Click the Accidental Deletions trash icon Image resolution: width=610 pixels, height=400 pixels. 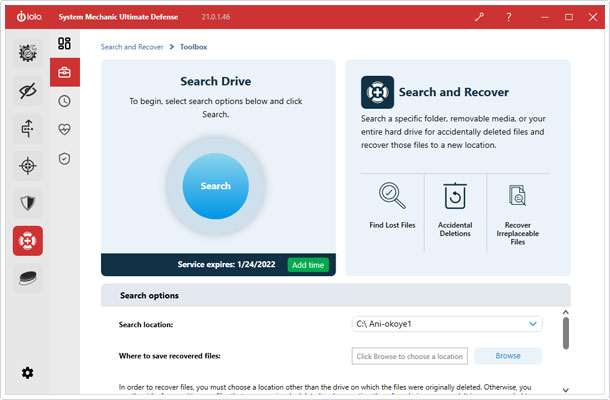455,196
